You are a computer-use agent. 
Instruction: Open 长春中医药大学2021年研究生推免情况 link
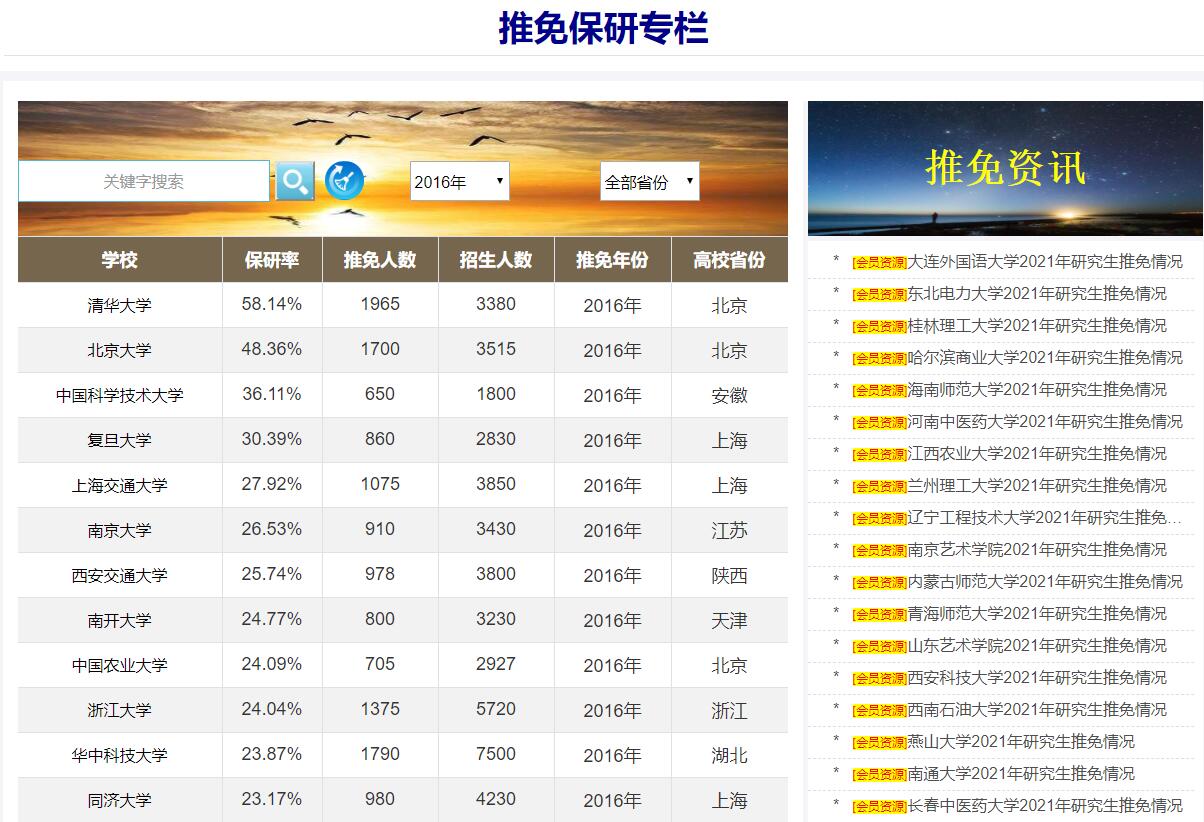coord(1044,806)
